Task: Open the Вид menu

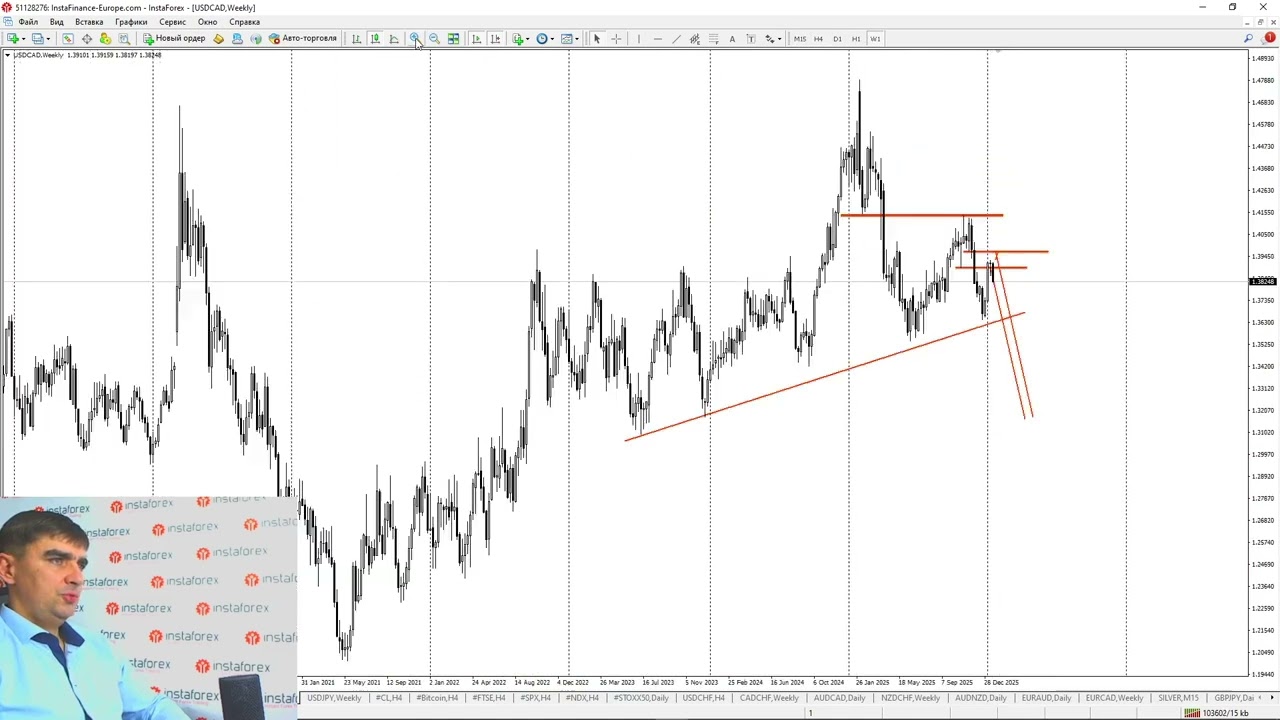Action: point(57,22)
